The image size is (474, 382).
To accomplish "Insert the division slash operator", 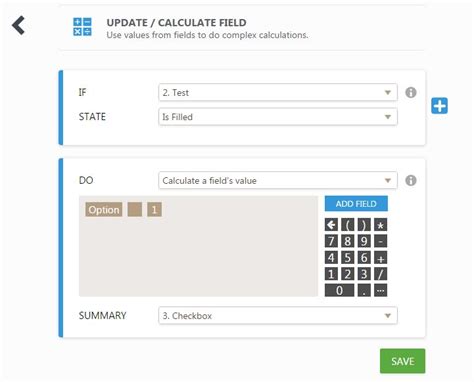I will (380, 274).
